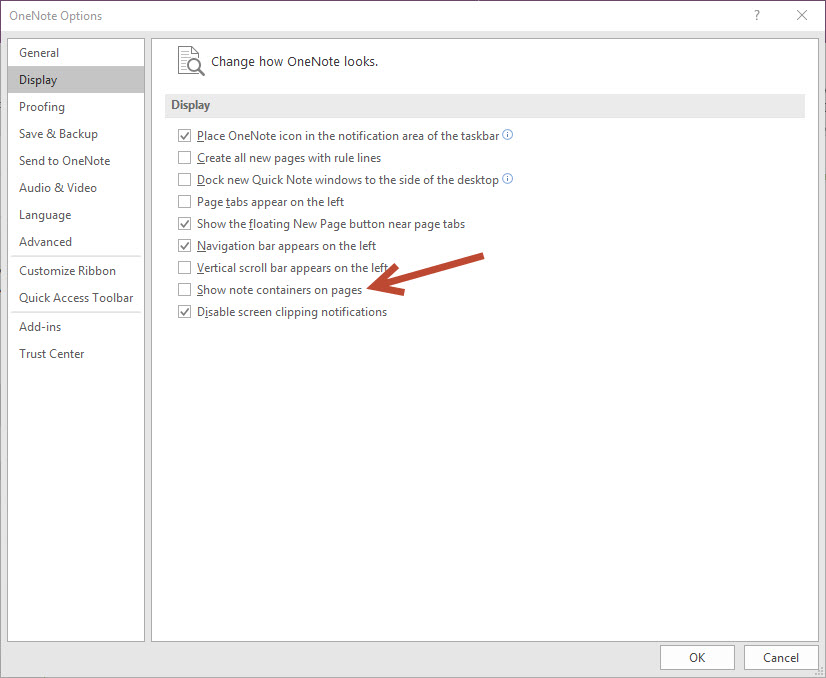Viewport: 826px width, 678px height.
Task: Go to Trust Center settings
Action: (x=52, y=354)
